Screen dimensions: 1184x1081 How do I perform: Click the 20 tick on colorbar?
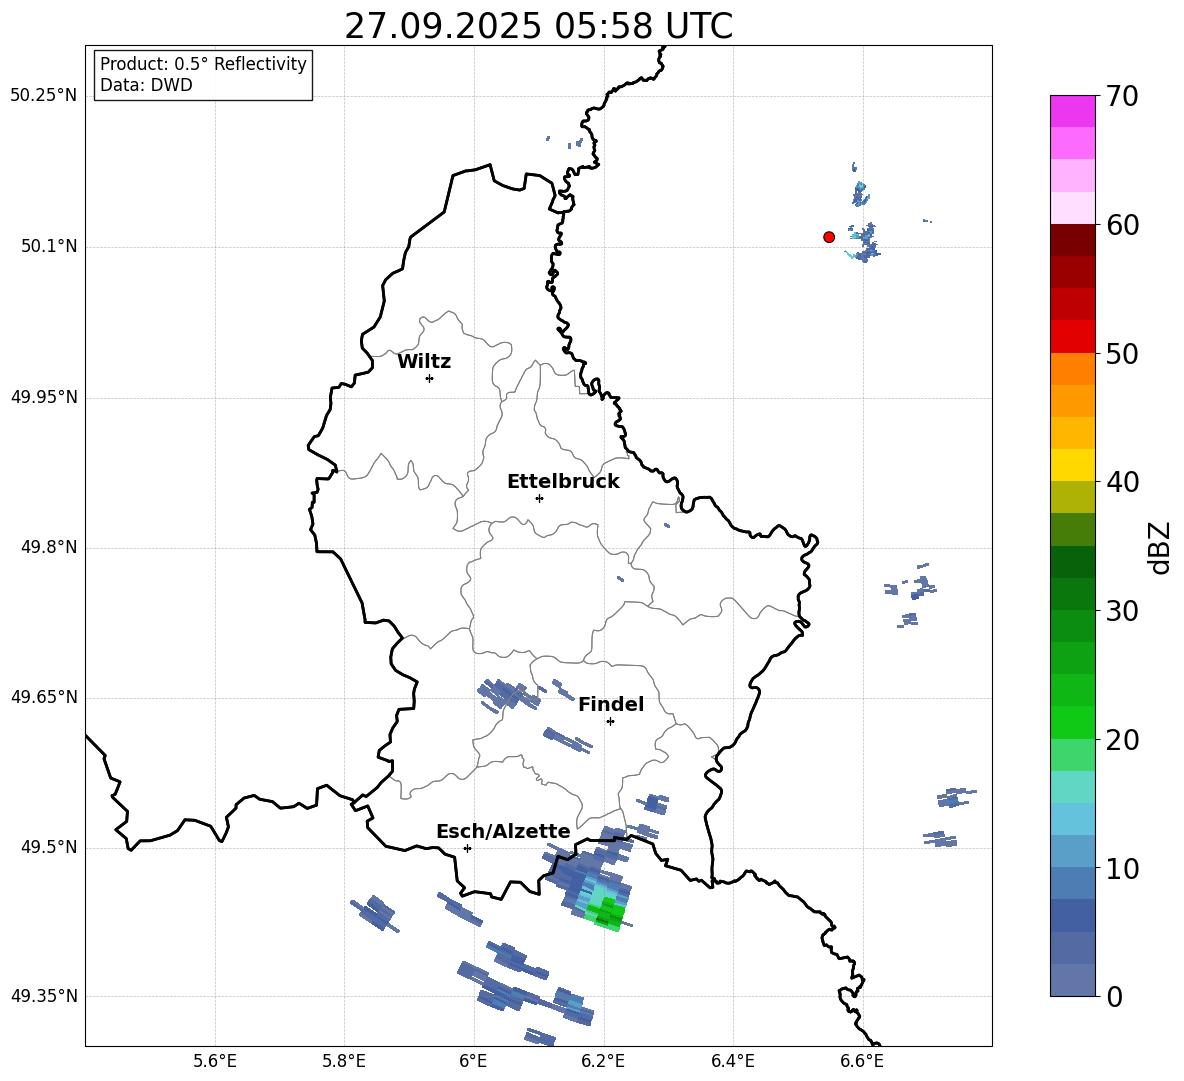coord(1122,739)
